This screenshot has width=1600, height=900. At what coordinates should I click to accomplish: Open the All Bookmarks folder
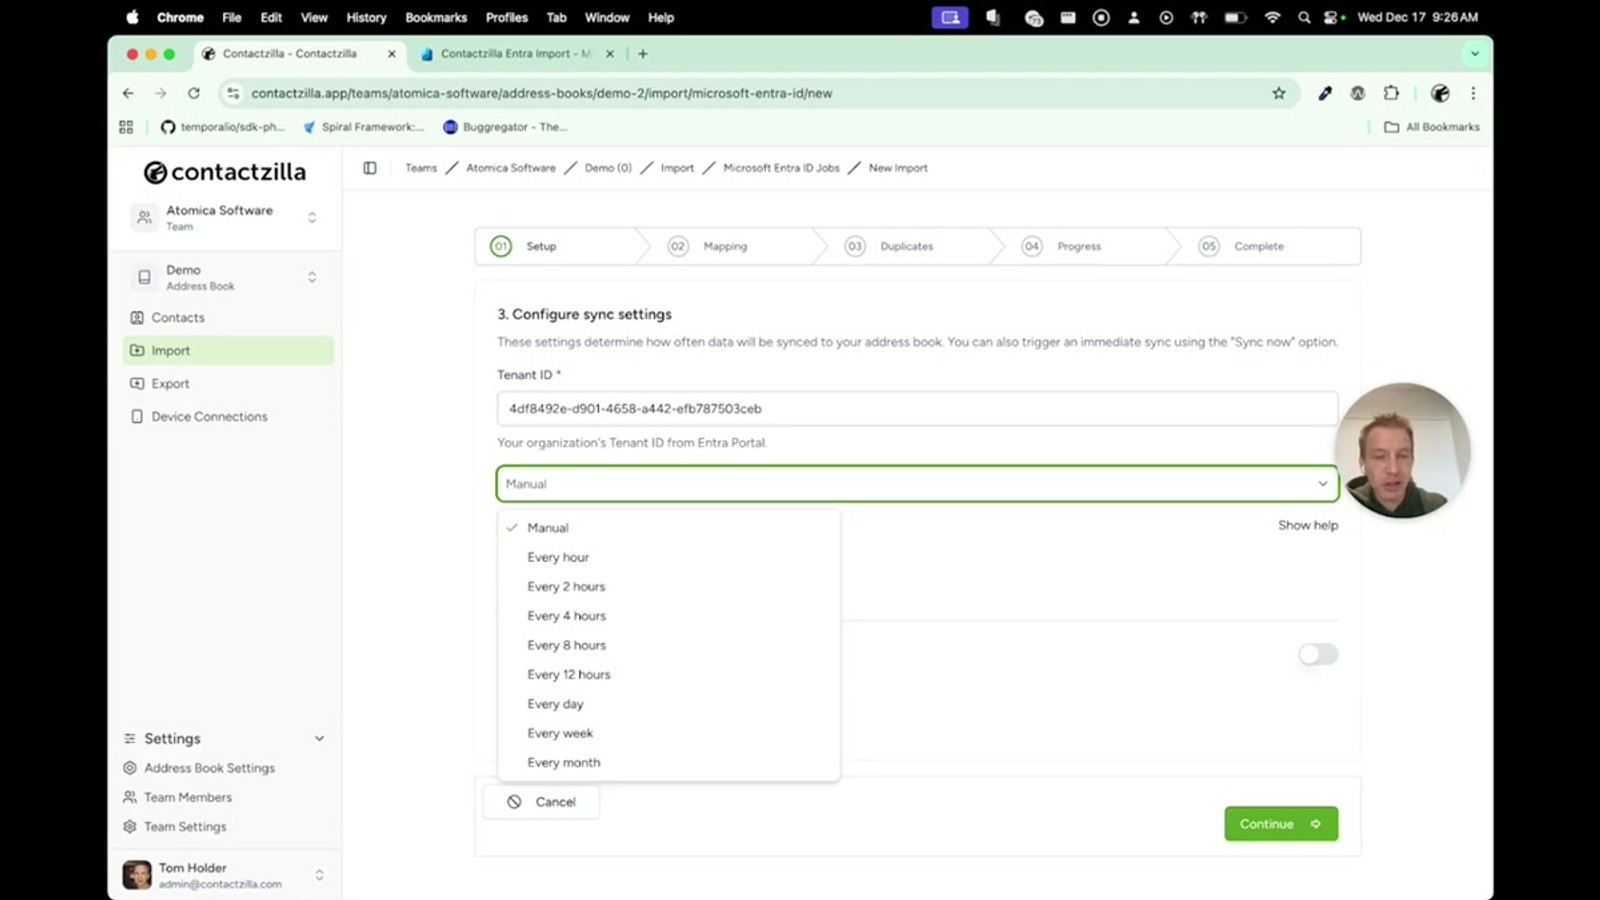coord(1432,127)
